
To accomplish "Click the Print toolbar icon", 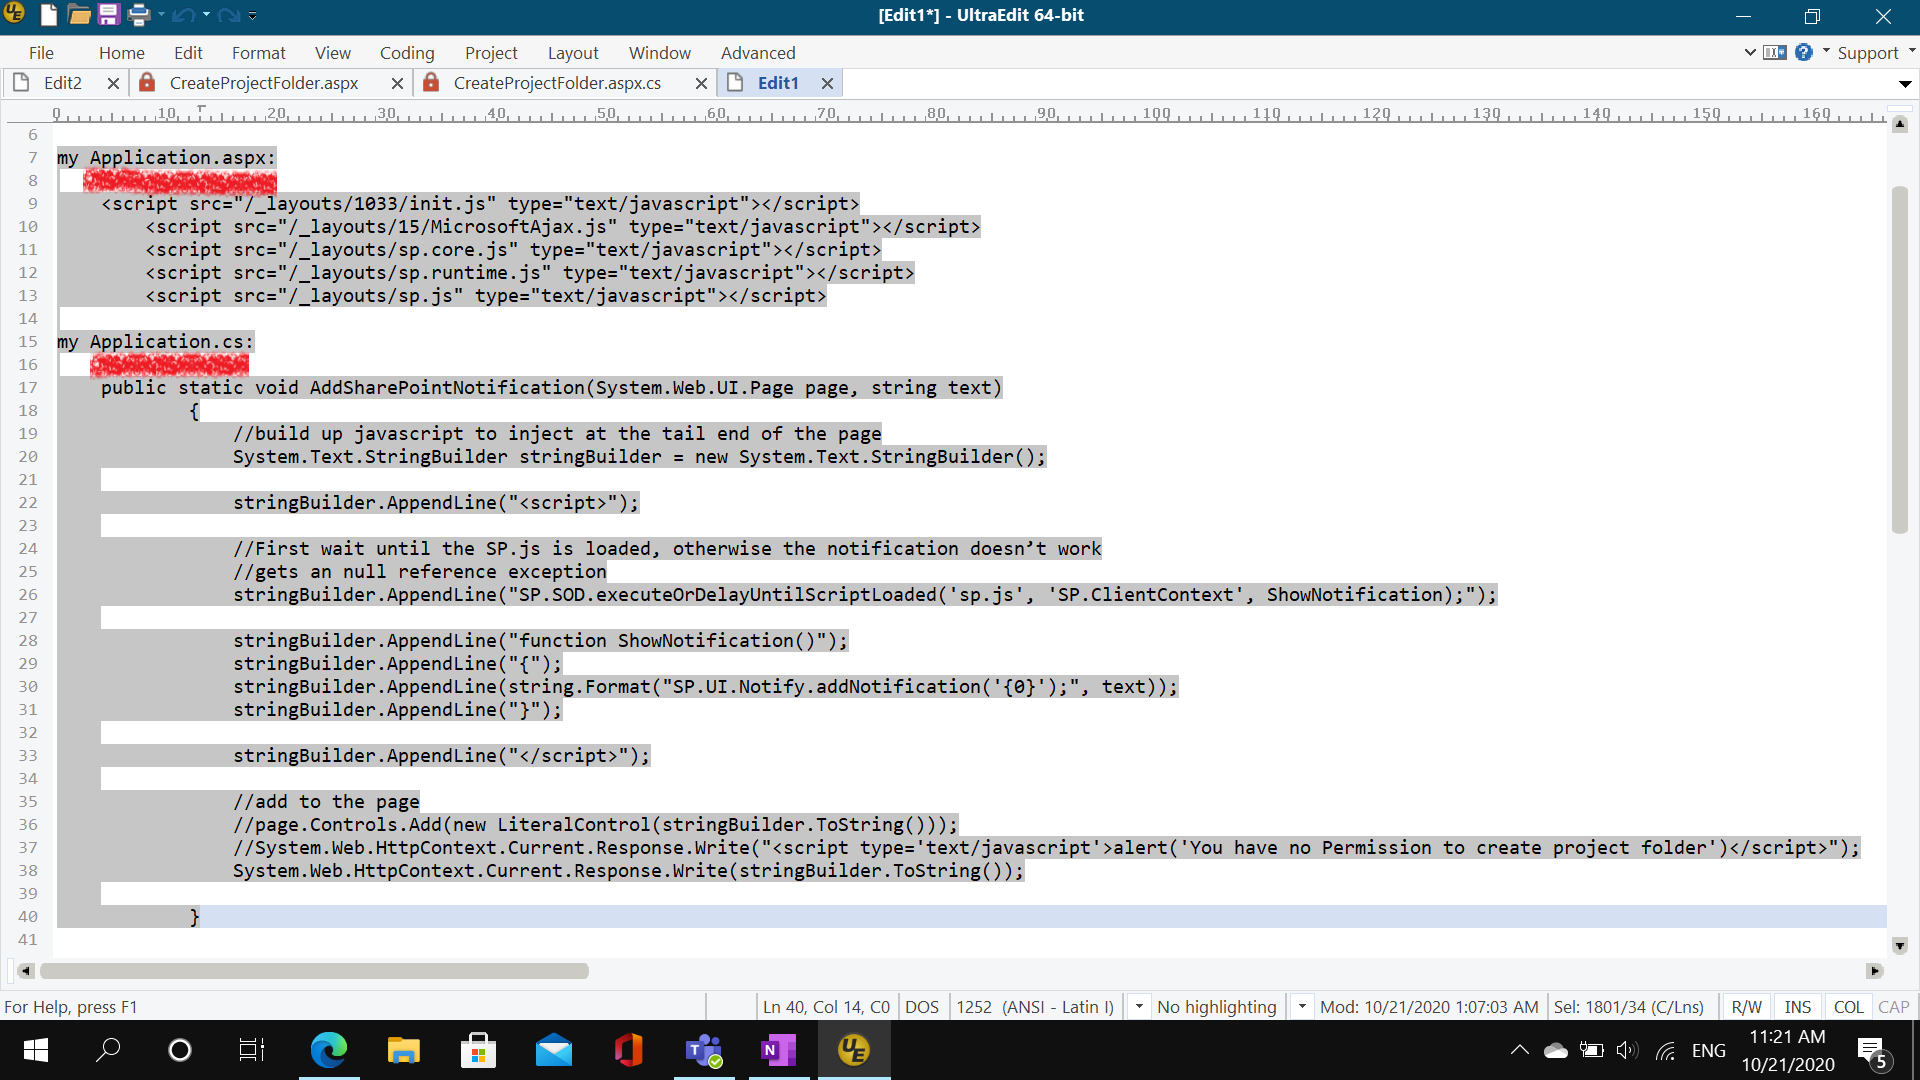I will [x=139, y=15].
